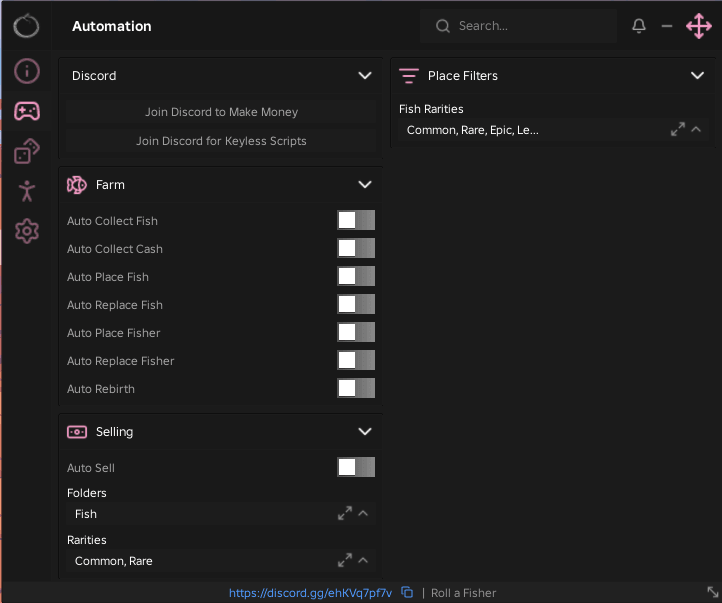Click Join Discord to Make Money
The width and height of the screenshot is (722, 603).
[x=221, y=112]
